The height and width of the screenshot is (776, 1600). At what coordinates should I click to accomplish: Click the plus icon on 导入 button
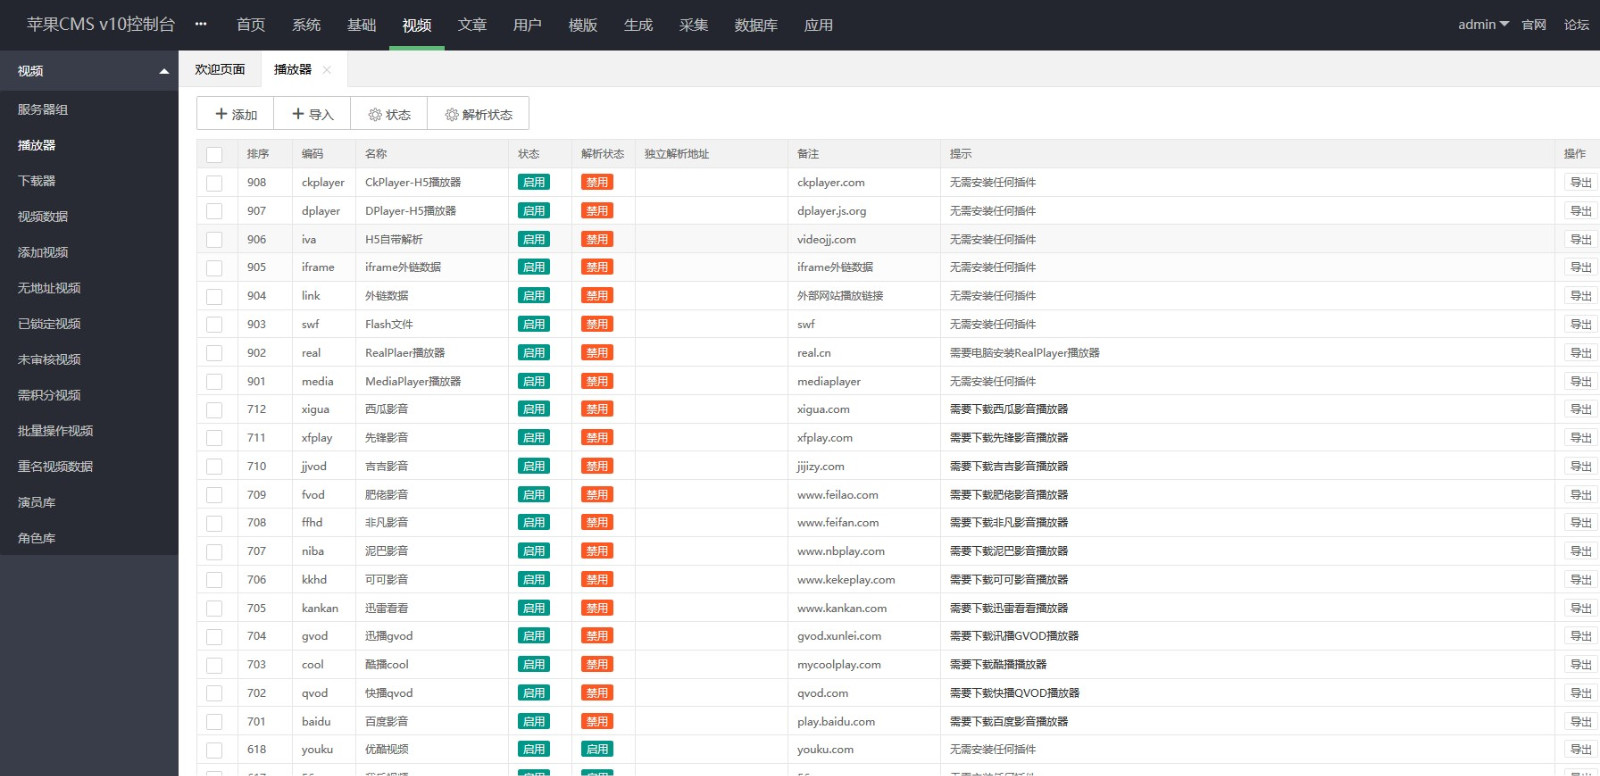[298, 114]
